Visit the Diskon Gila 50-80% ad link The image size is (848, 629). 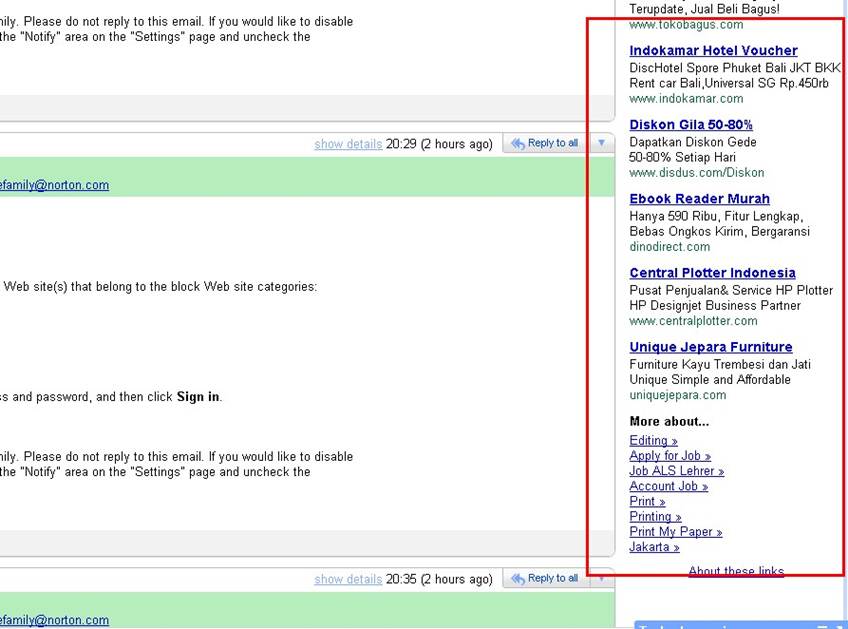pos(690,125)
